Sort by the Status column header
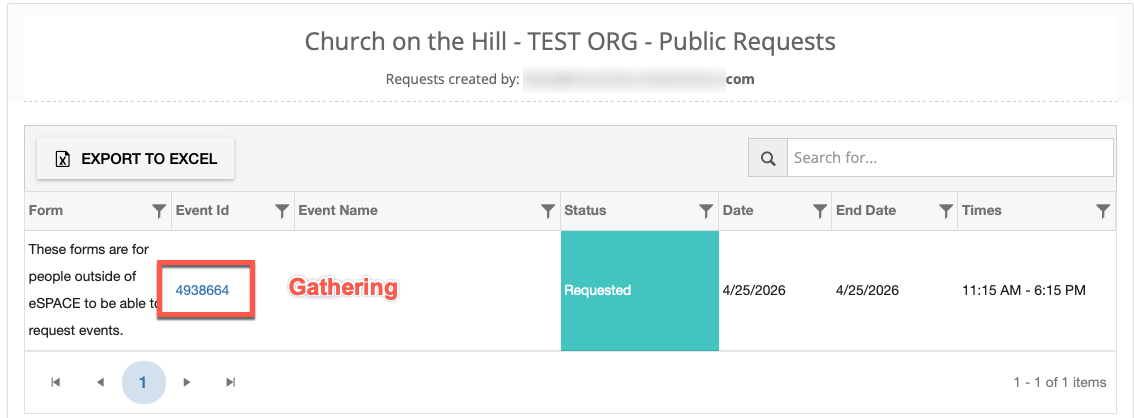The width and height of the screenshot is (1134, 418). pos(585,211)
